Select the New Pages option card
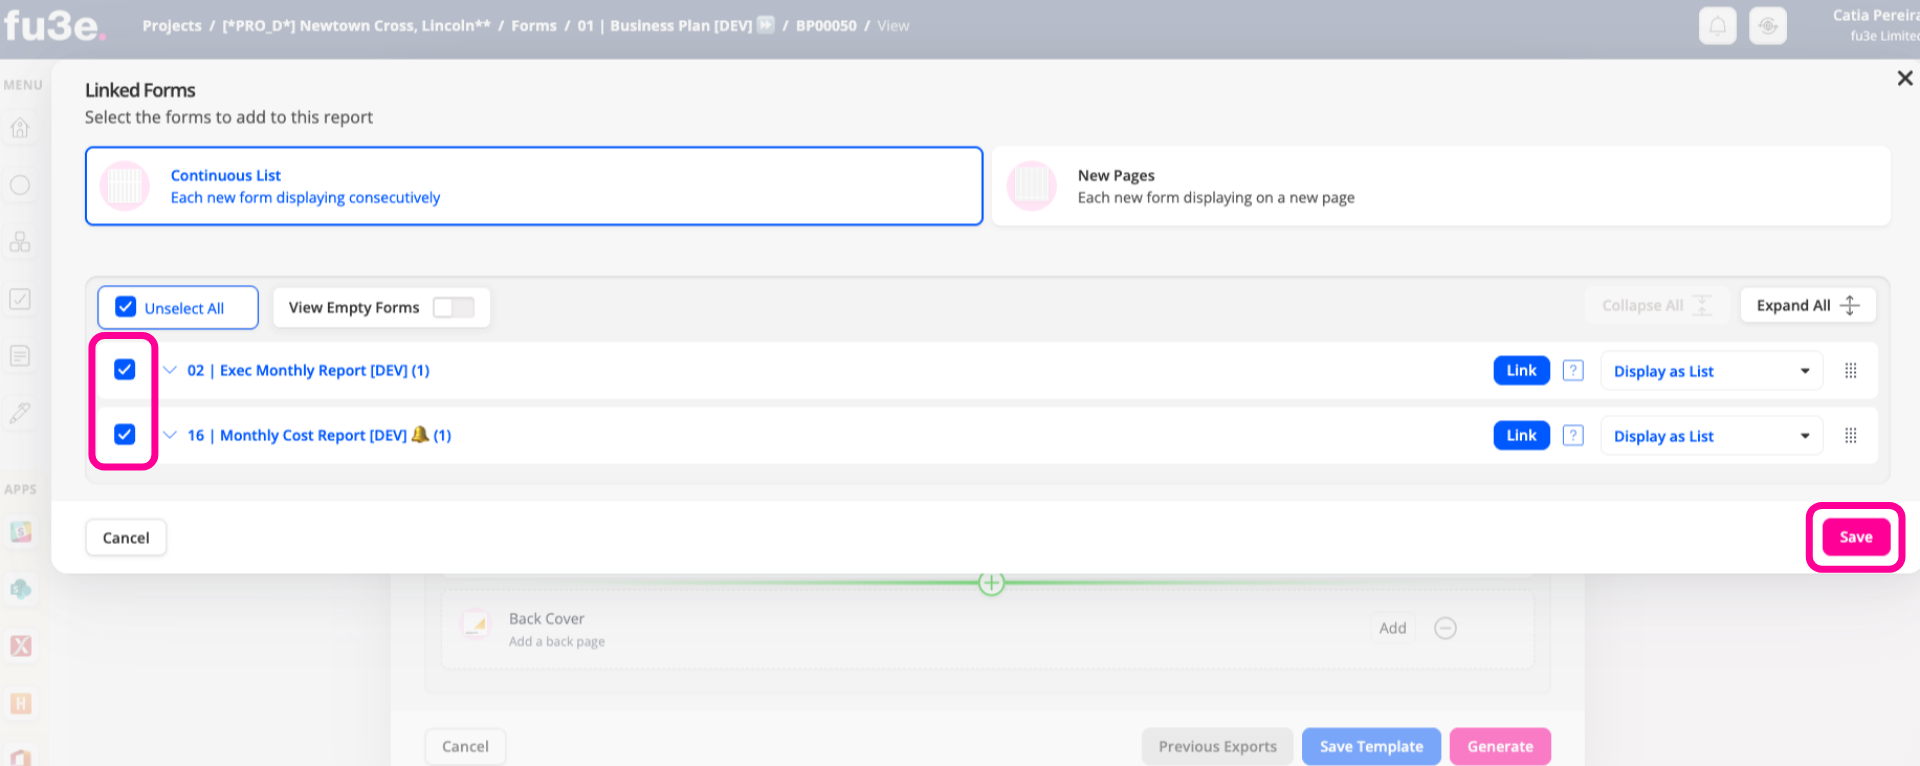The image size is (1920, 766). pos(1441,186)
